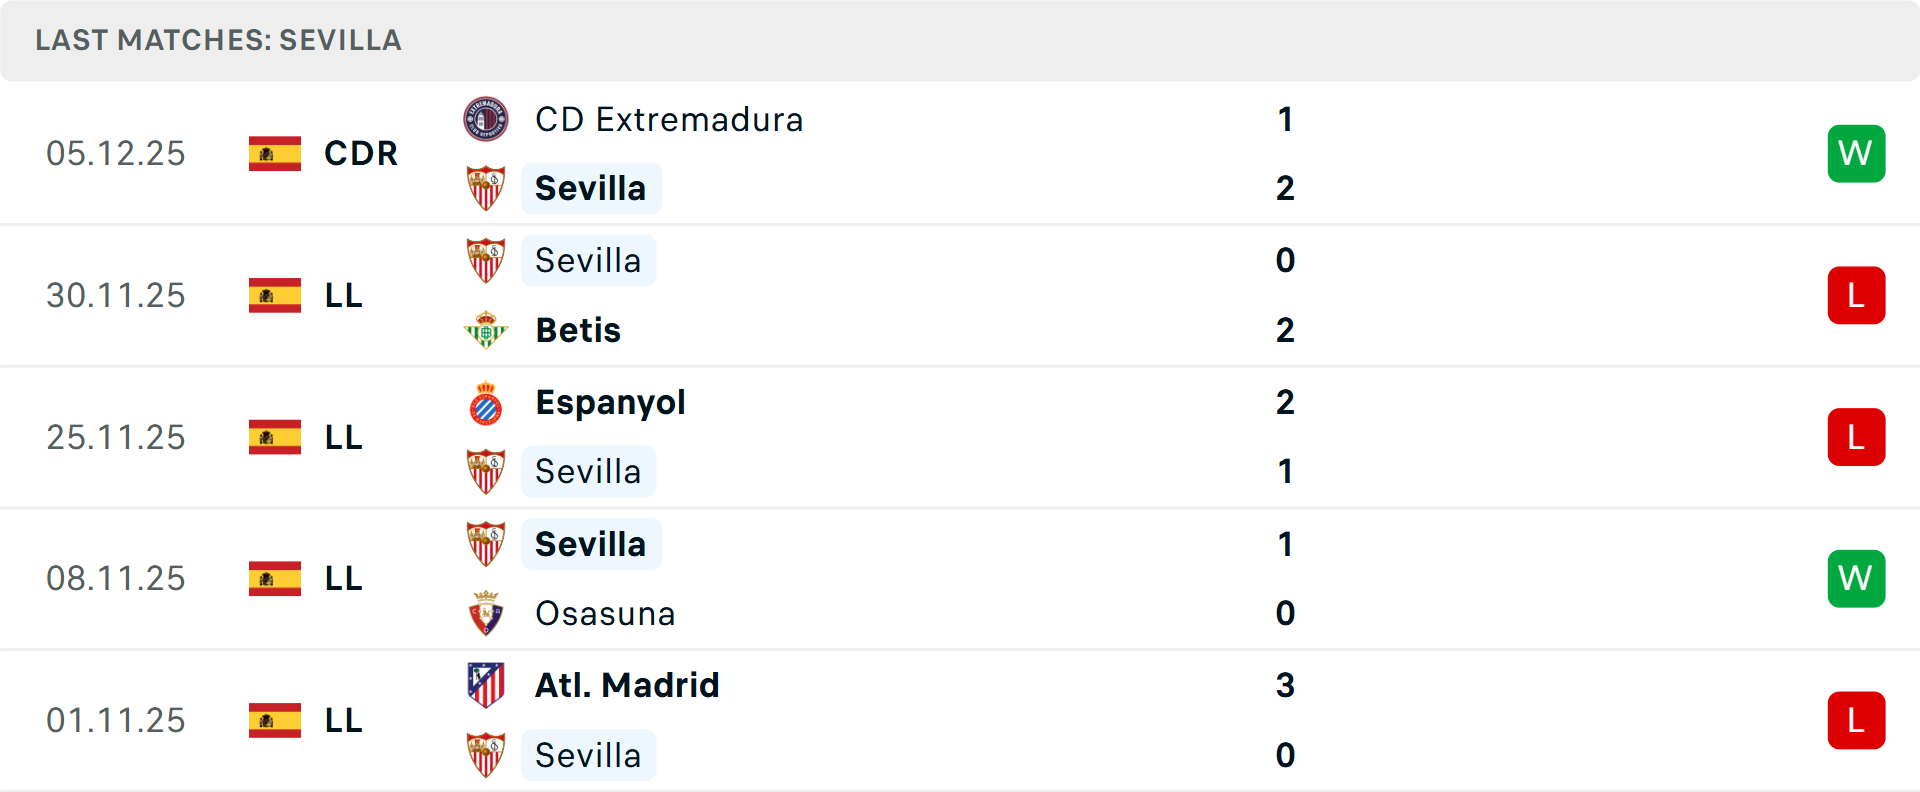The width and height of the screenshot is (1920, 792).
Task: Click Sevilla crest in the Betis match
Action: point(486,261)
